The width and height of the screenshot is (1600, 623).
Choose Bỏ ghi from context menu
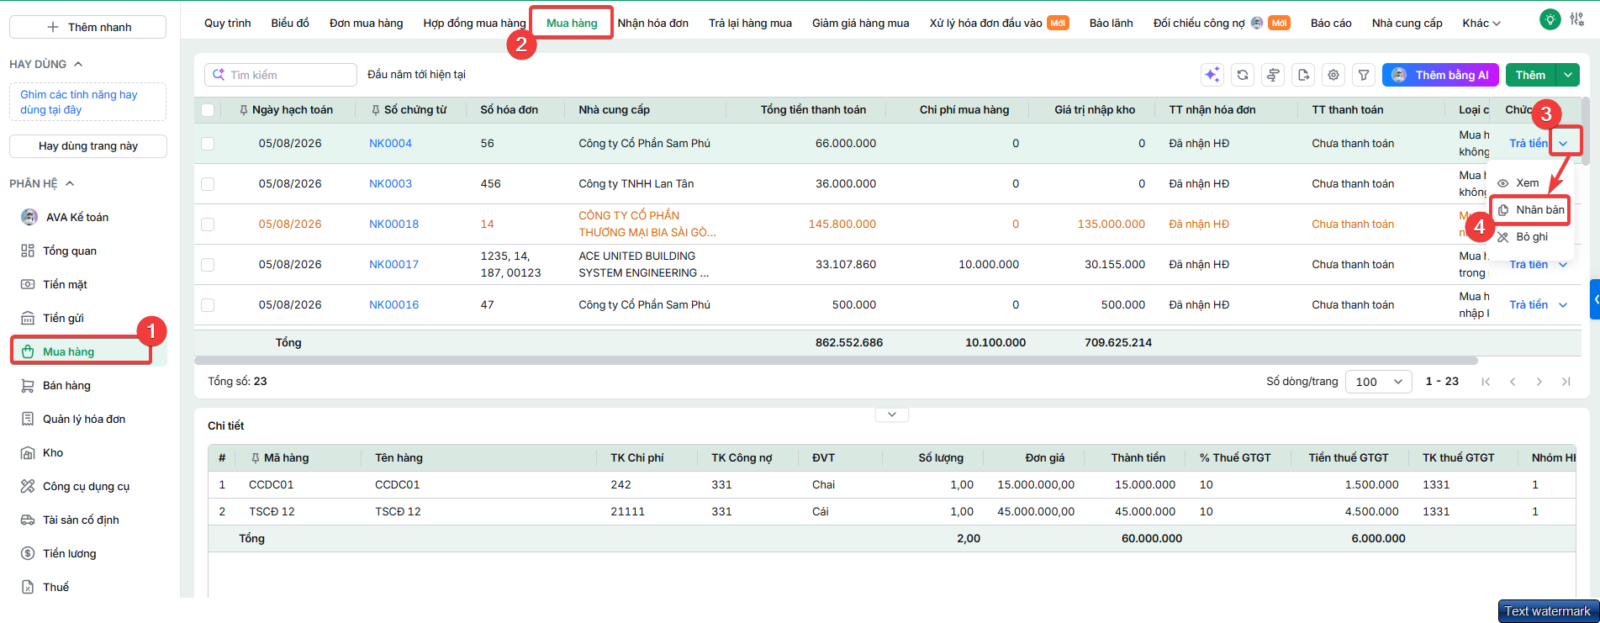(x=1522, y=237)
